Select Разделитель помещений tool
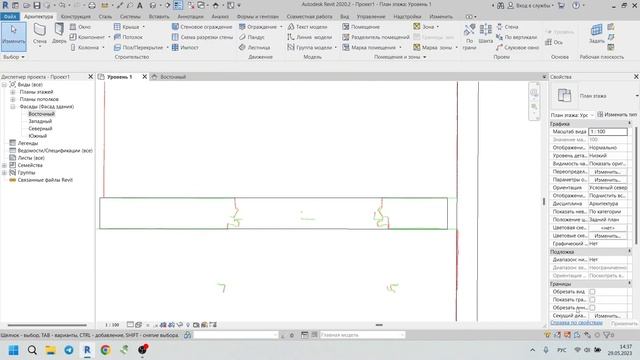 coord(376,37)
